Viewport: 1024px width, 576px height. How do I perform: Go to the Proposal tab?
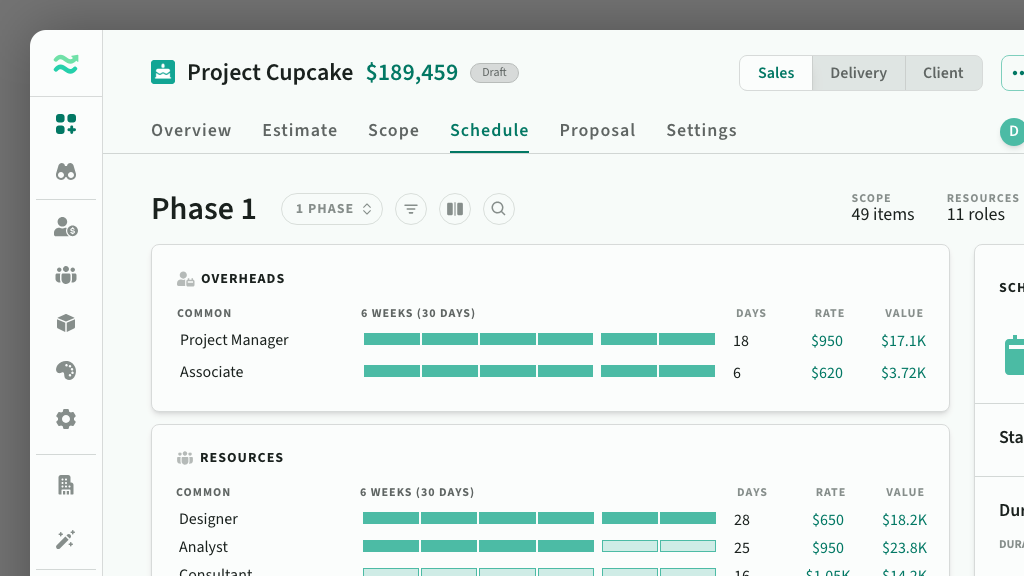pos(597,130)
